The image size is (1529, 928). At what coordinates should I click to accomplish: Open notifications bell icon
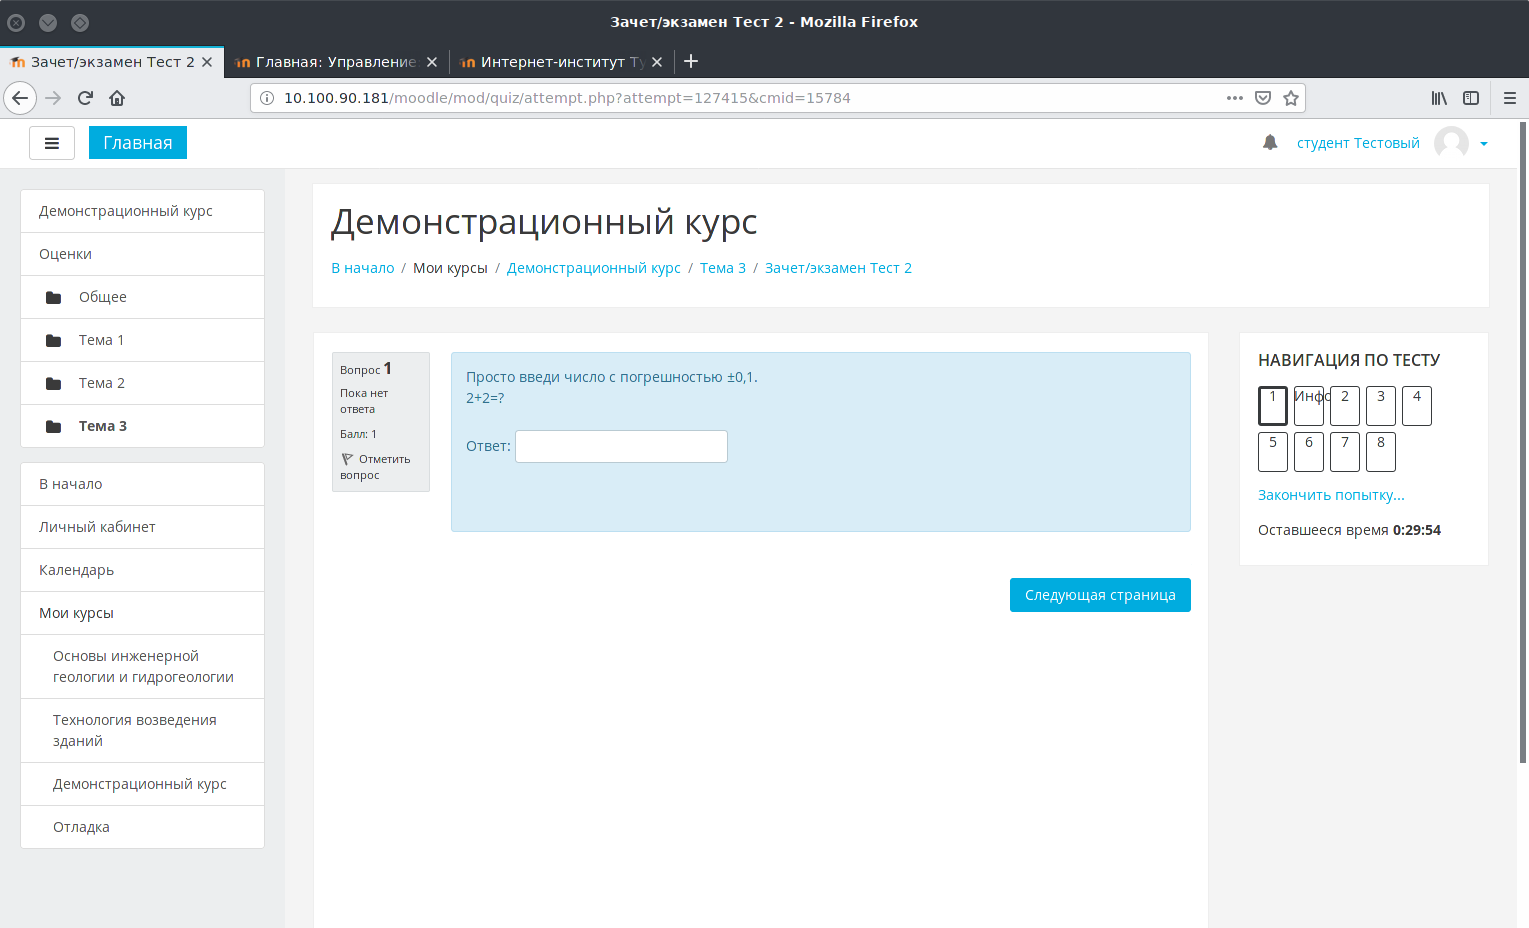pos(1270,143)
